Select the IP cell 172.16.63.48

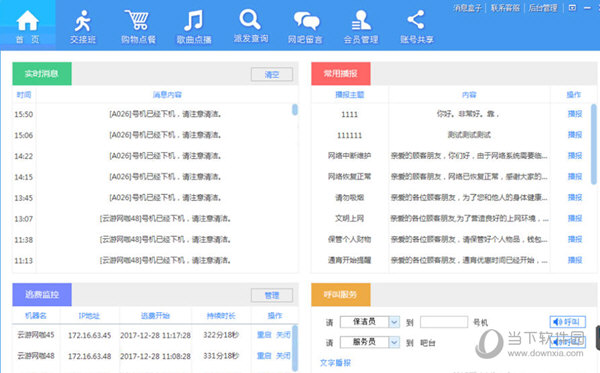(90, 356)
